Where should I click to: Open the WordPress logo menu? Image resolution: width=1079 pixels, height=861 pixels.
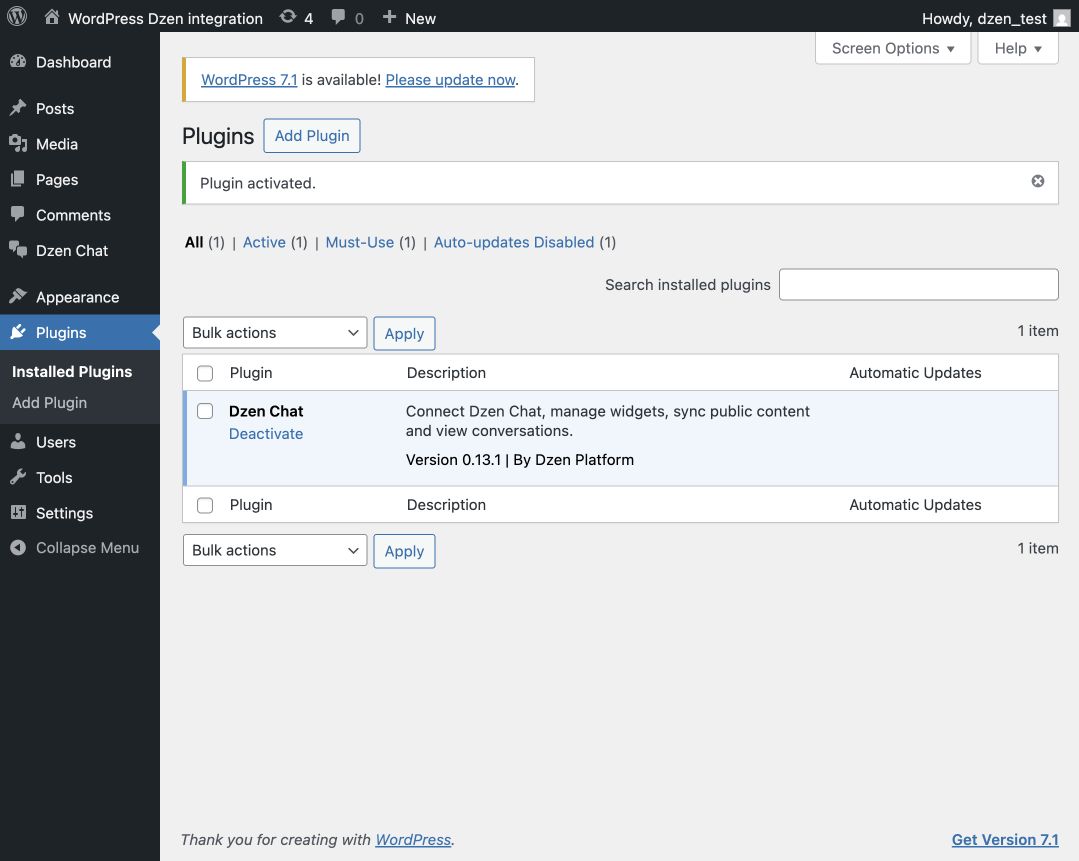pos(17,17)
